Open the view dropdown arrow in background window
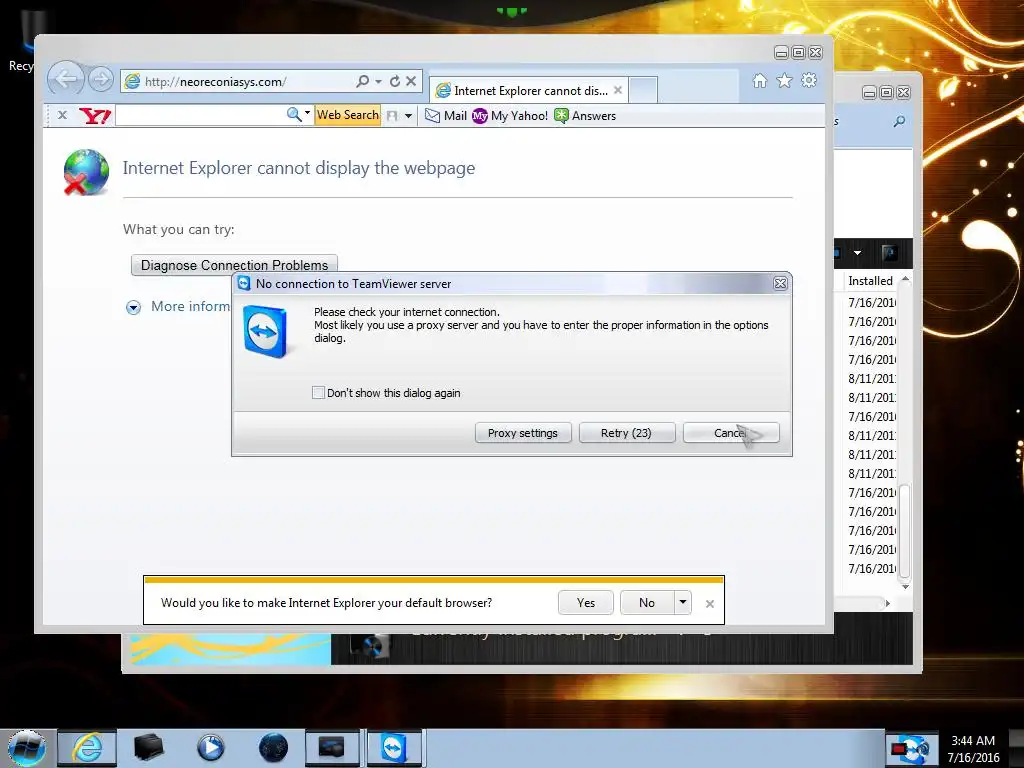This screenshot has width=1024, height=768. tap(857, 253)
